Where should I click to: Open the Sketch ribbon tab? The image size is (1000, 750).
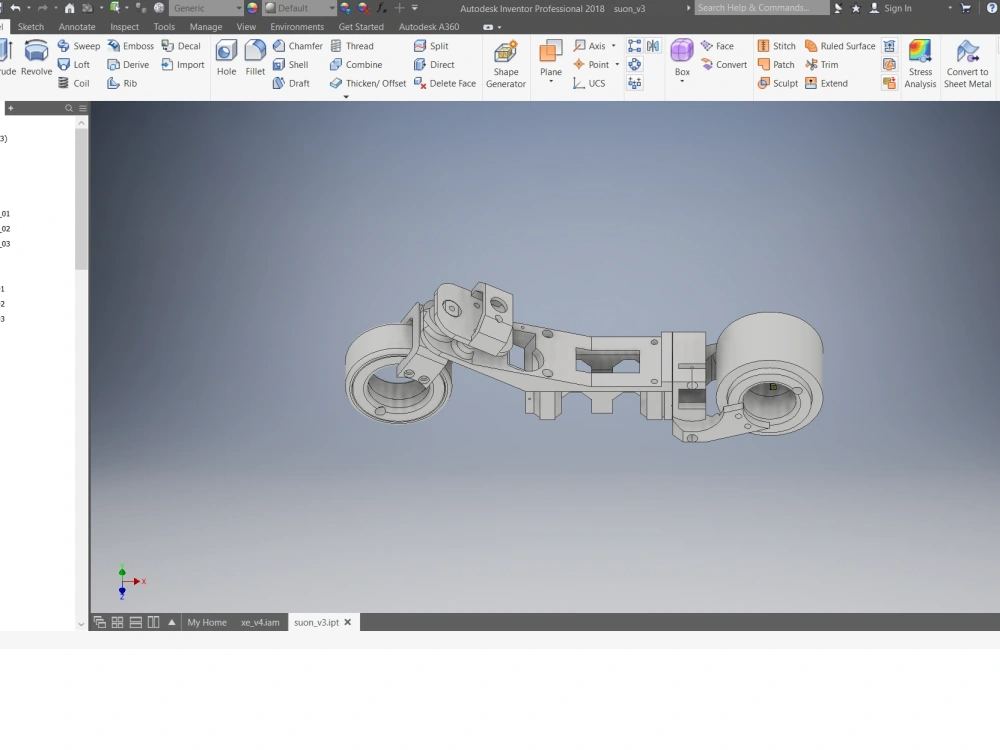[31, 27]
